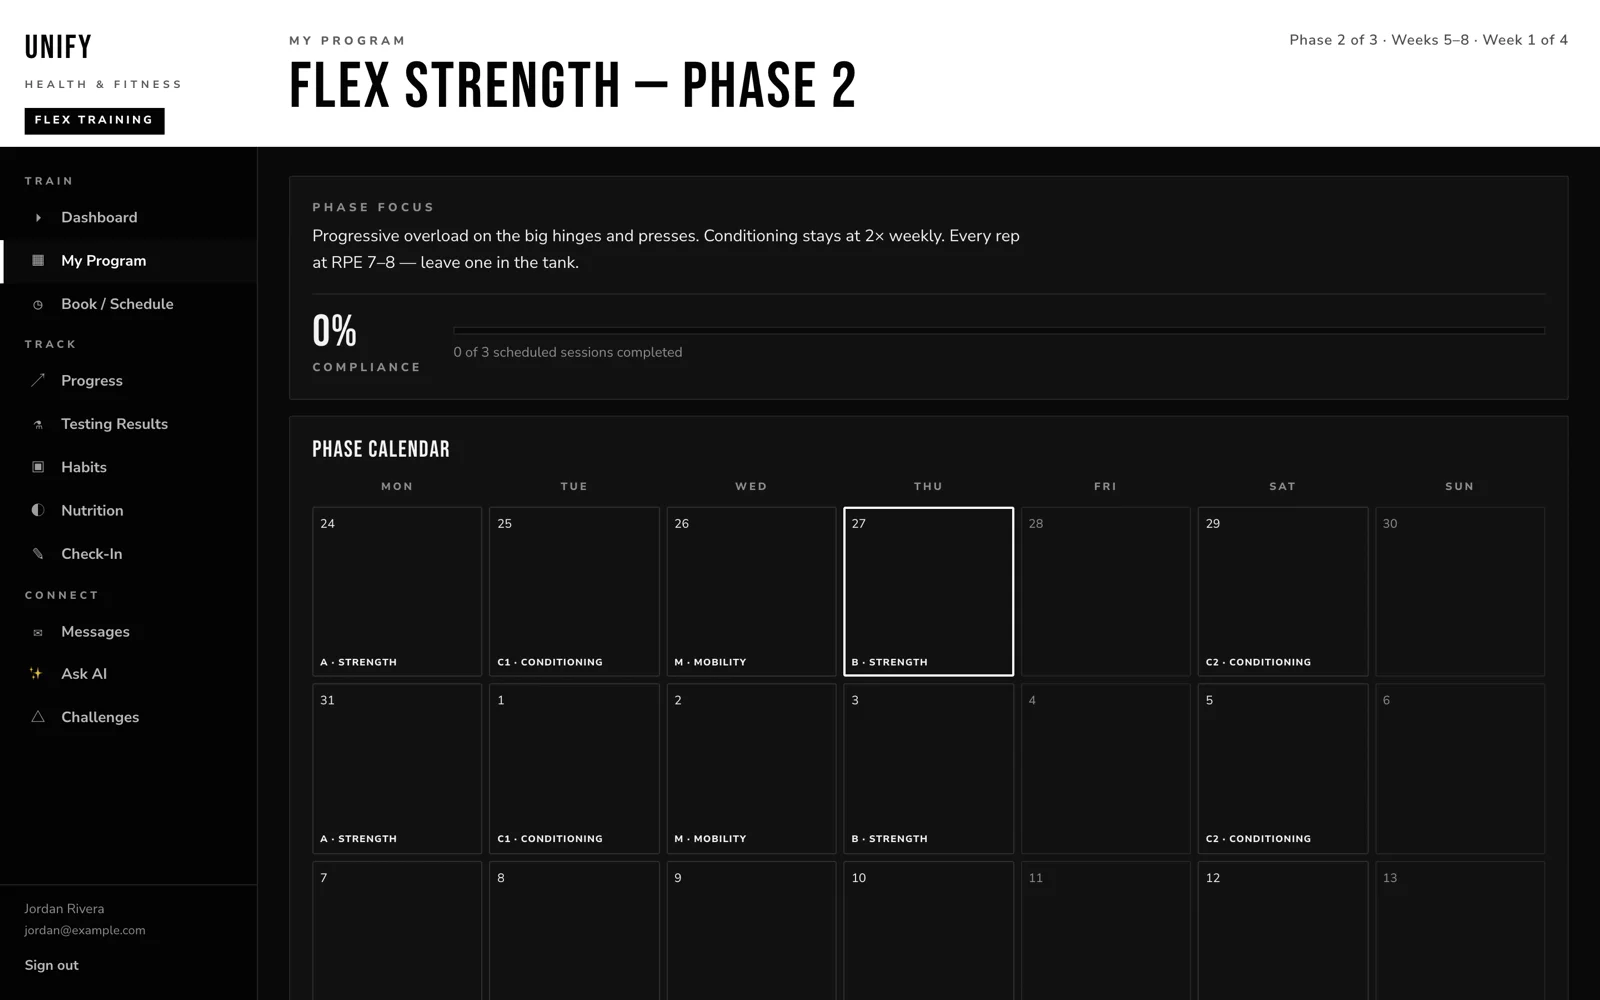Open Saturday 29 C2 Conditioning cell
This screenshot has width=1600, height=1000.
[1282, 592]
